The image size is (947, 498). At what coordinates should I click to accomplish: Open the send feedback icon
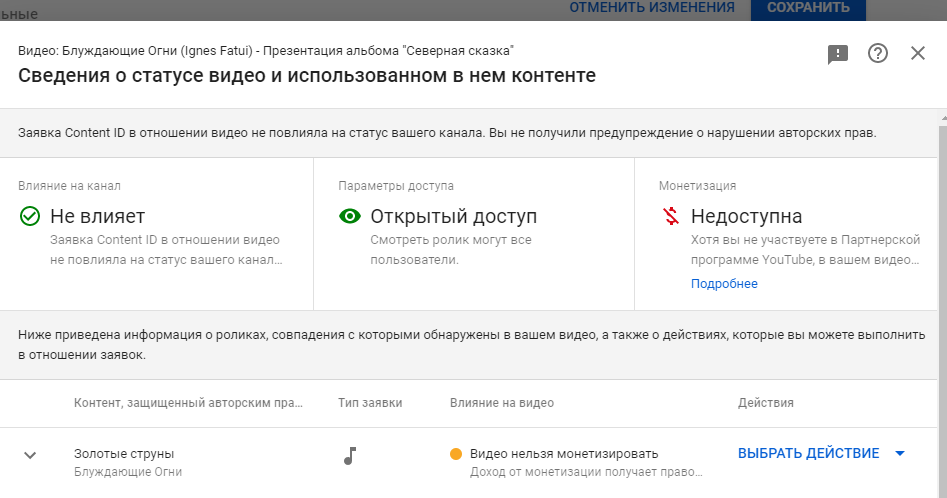click(838, 54)
